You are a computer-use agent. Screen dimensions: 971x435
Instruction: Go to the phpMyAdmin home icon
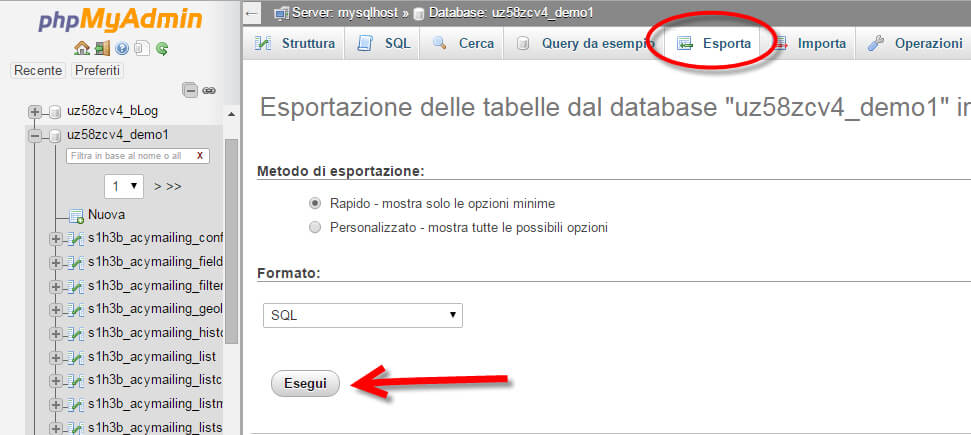(x=81, y=48)
